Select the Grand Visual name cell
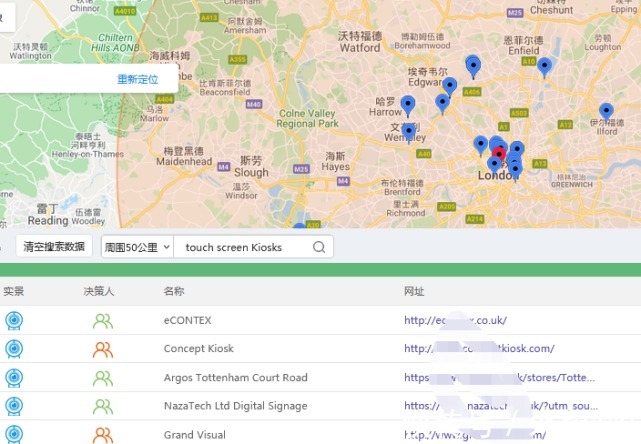 pos(195,435)
